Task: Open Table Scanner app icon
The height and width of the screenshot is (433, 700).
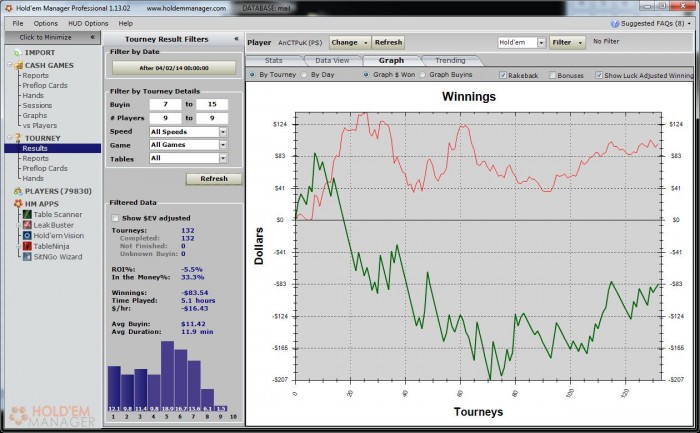Action: (27, 214)
